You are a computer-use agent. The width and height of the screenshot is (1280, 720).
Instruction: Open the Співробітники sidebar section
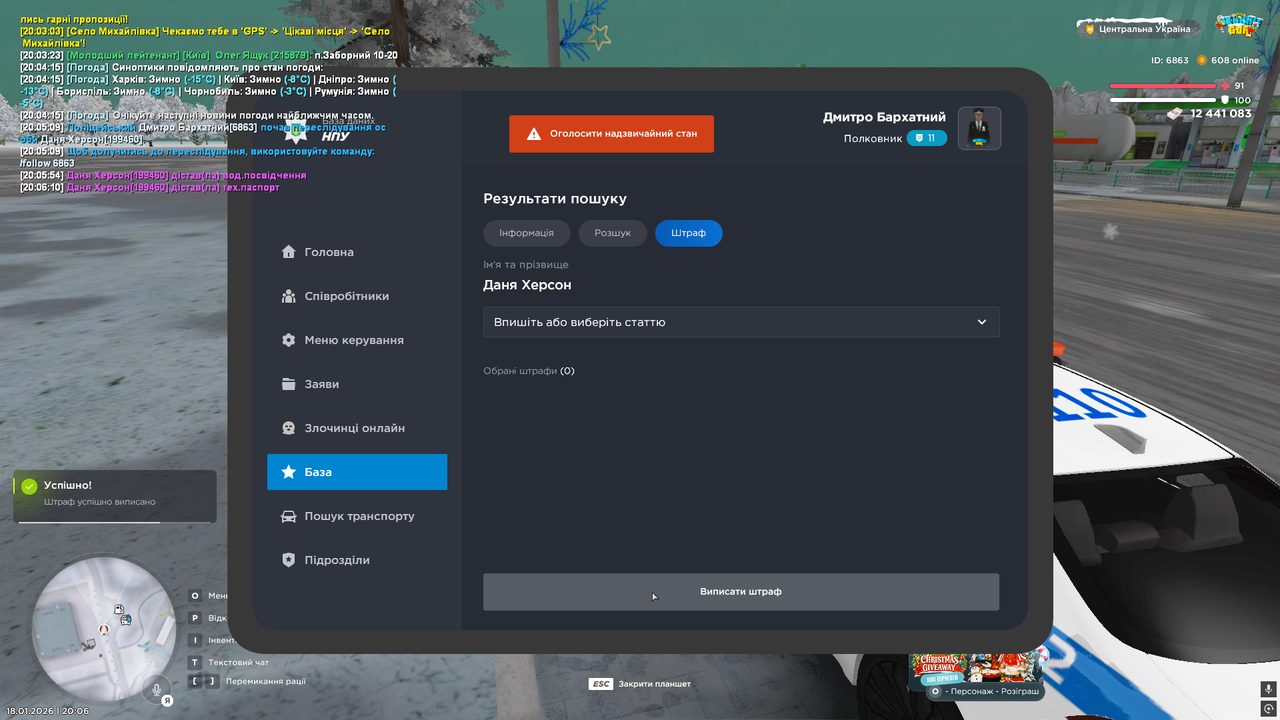(357, 296)
